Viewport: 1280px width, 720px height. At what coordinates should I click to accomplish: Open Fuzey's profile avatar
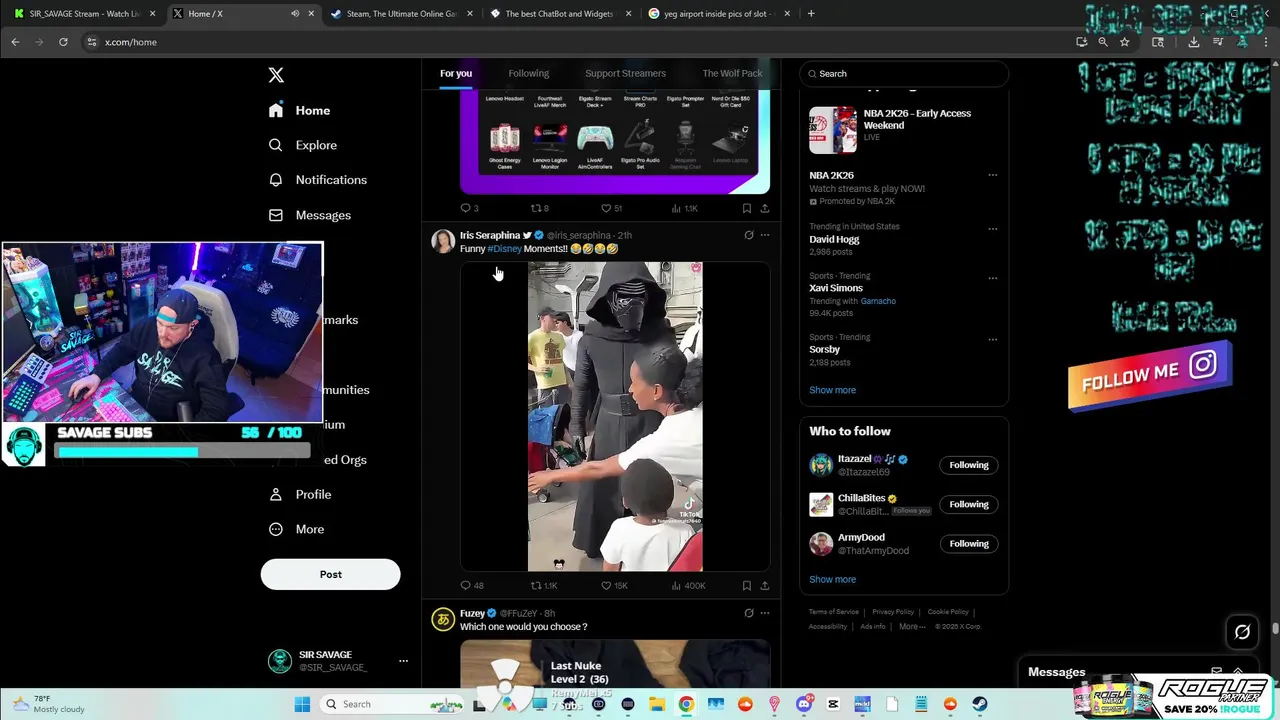coord(443,619)
